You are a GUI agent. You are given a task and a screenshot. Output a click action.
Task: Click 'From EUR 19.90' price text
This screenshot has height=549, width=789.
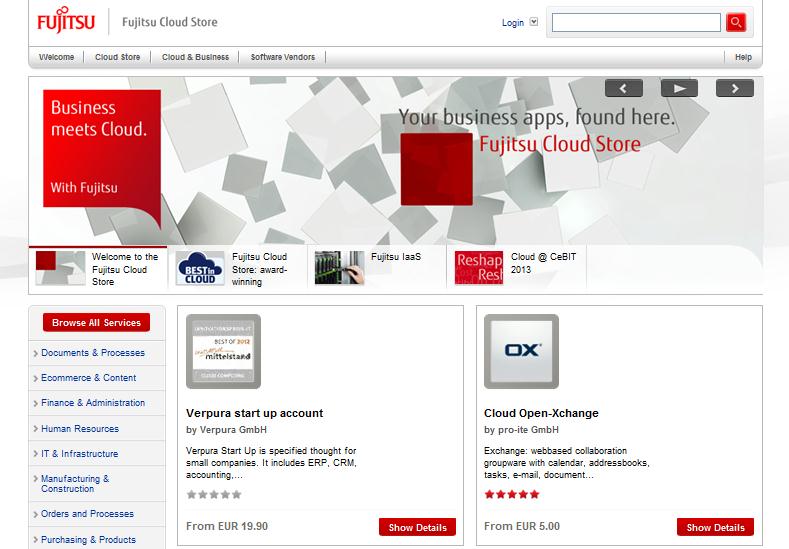tap(227, 526)
